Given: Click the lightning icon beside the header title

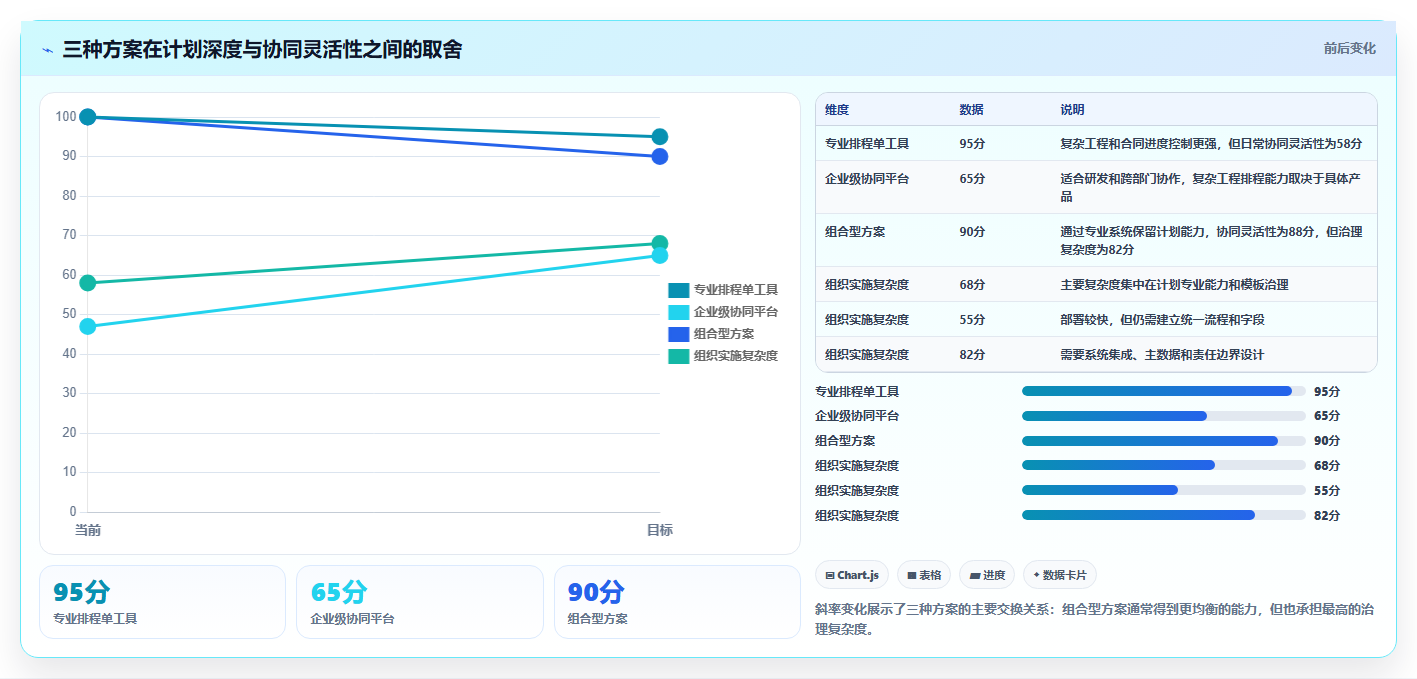Looking at the screenshot, I should [x=47, y=50].
